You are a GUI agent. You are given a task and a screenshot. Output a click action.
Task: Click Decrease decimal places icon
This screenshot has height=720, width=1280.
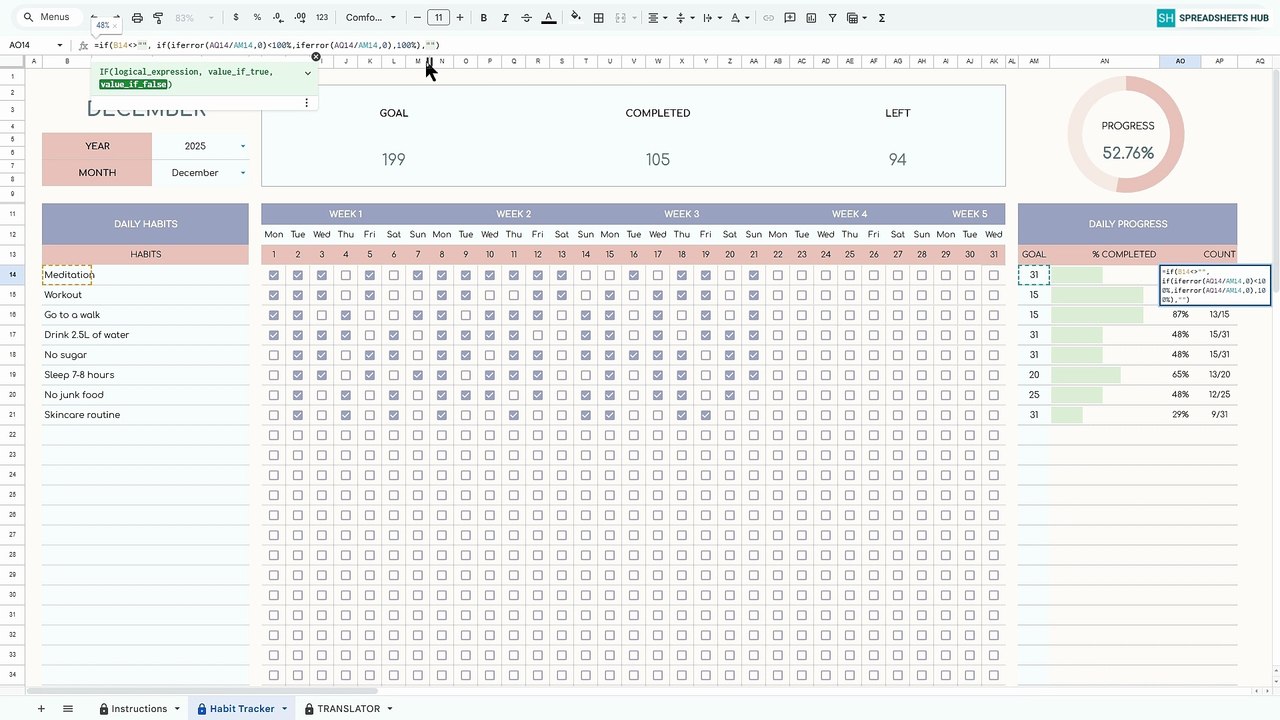tap(278, 18)
